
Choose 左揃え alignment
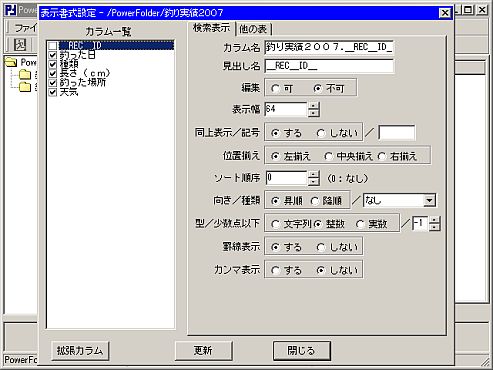pyautogui.click(x=275, y=156)
